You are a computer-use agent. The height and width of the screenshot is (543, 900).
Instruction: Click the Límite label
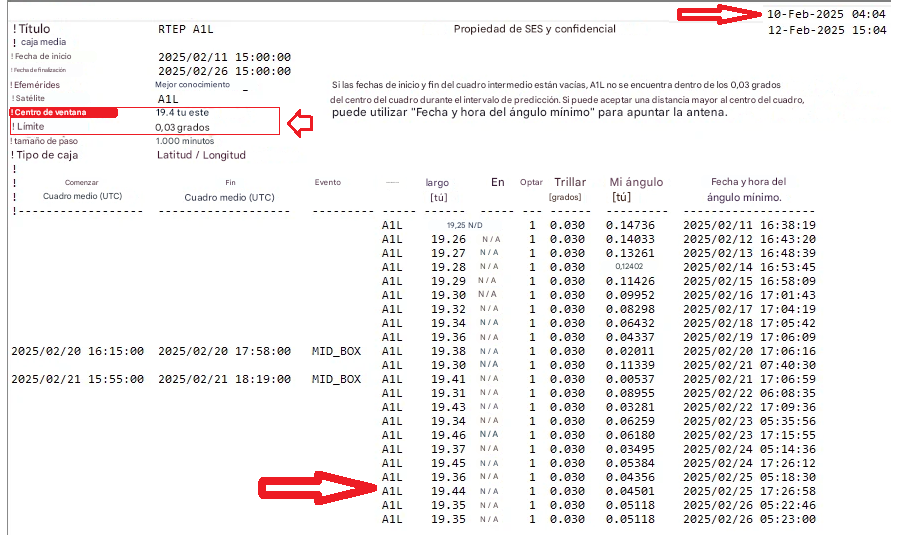pyautogui.click(x=30, y=126)
